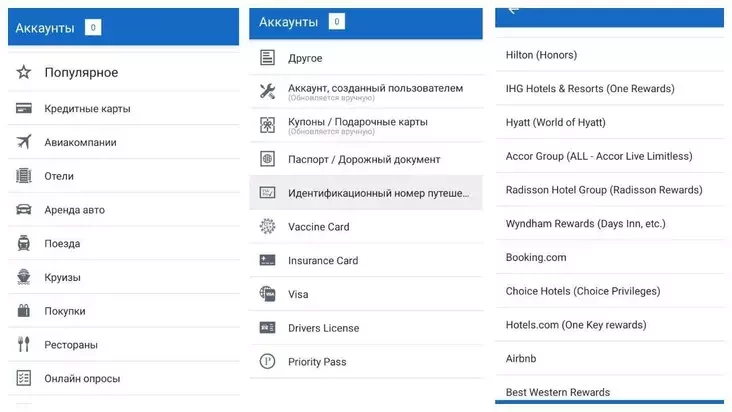Choose the Vaccine Card entry
Screen dimensions: 732x412
click(x=366, y=227)
